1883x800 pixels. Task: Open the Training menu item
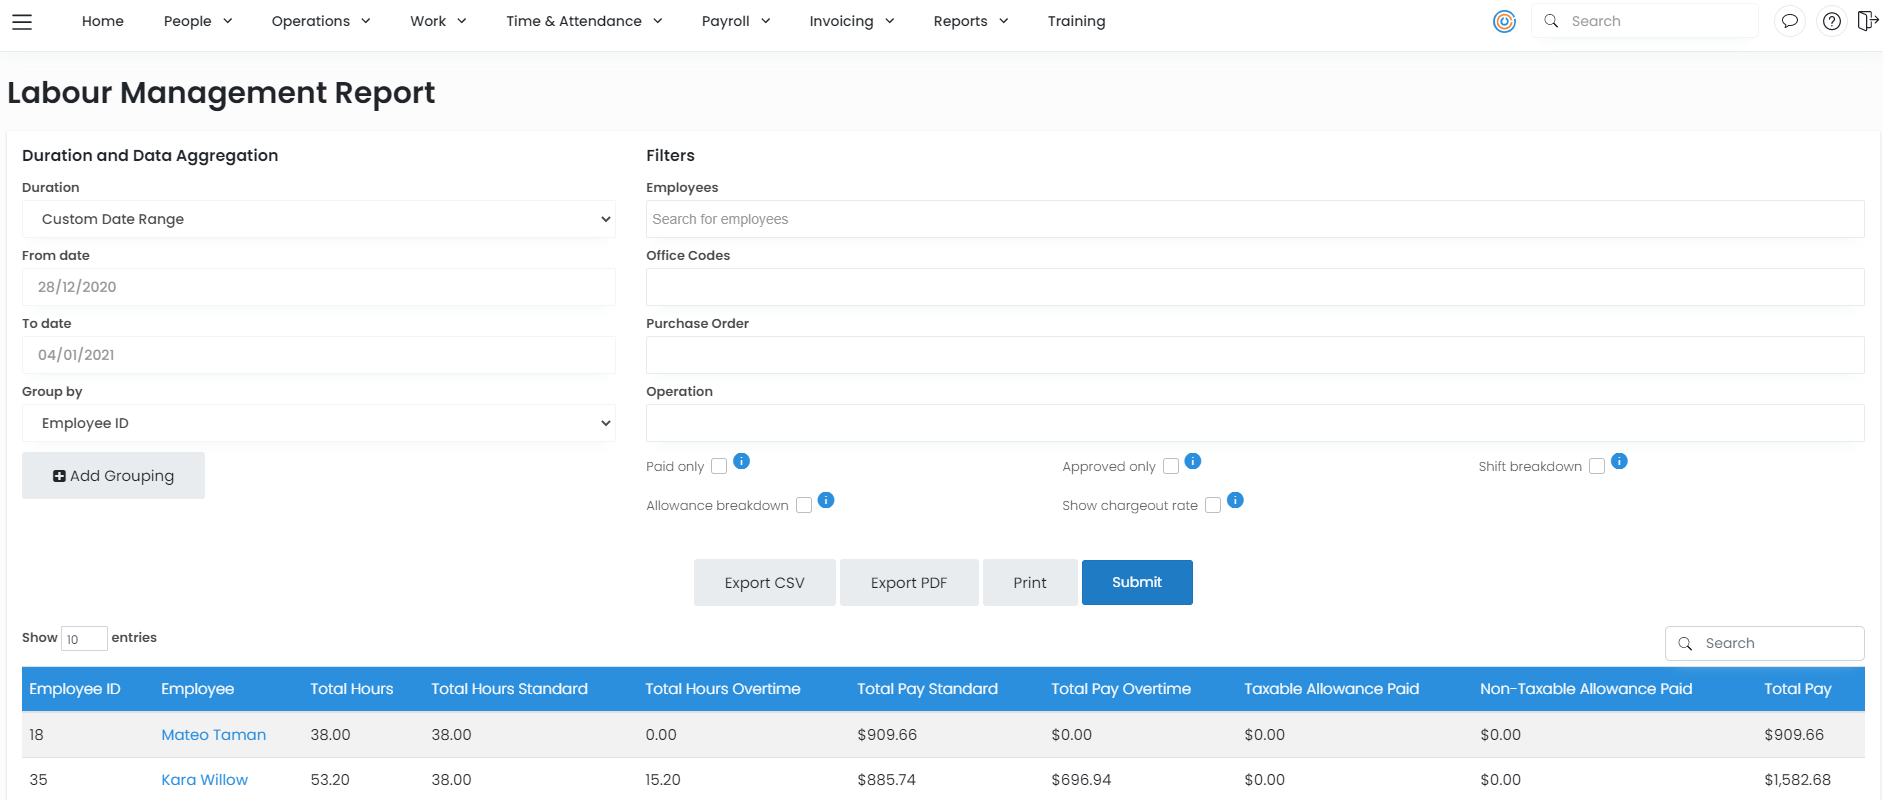1076,21
